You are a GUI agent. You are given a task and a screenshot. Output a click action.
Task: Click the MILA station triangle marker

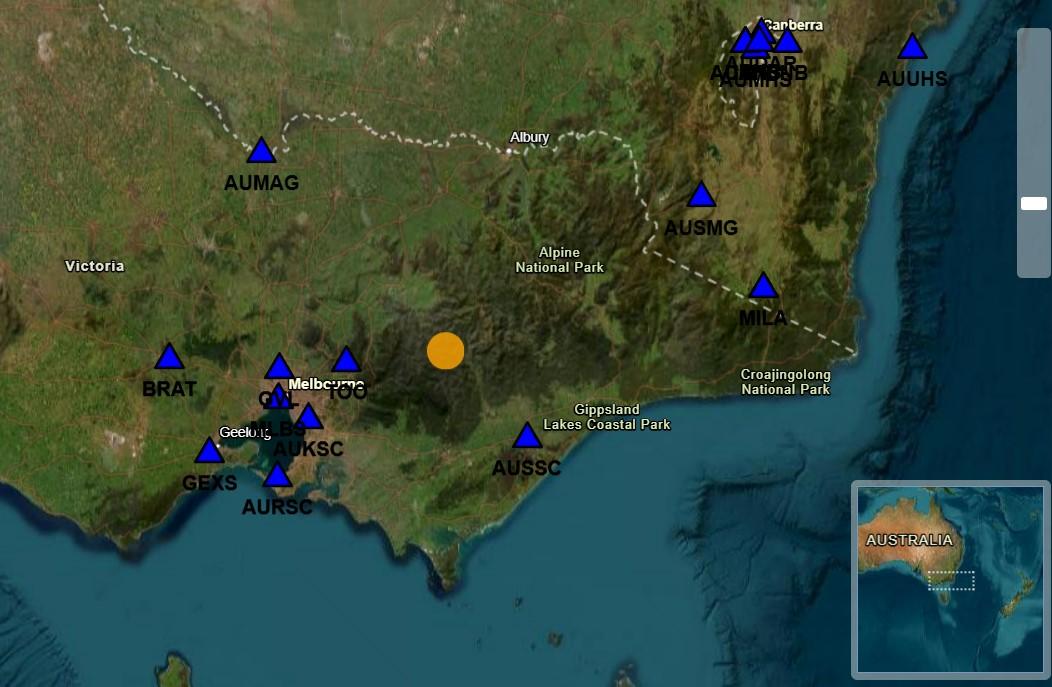(763, 287)
